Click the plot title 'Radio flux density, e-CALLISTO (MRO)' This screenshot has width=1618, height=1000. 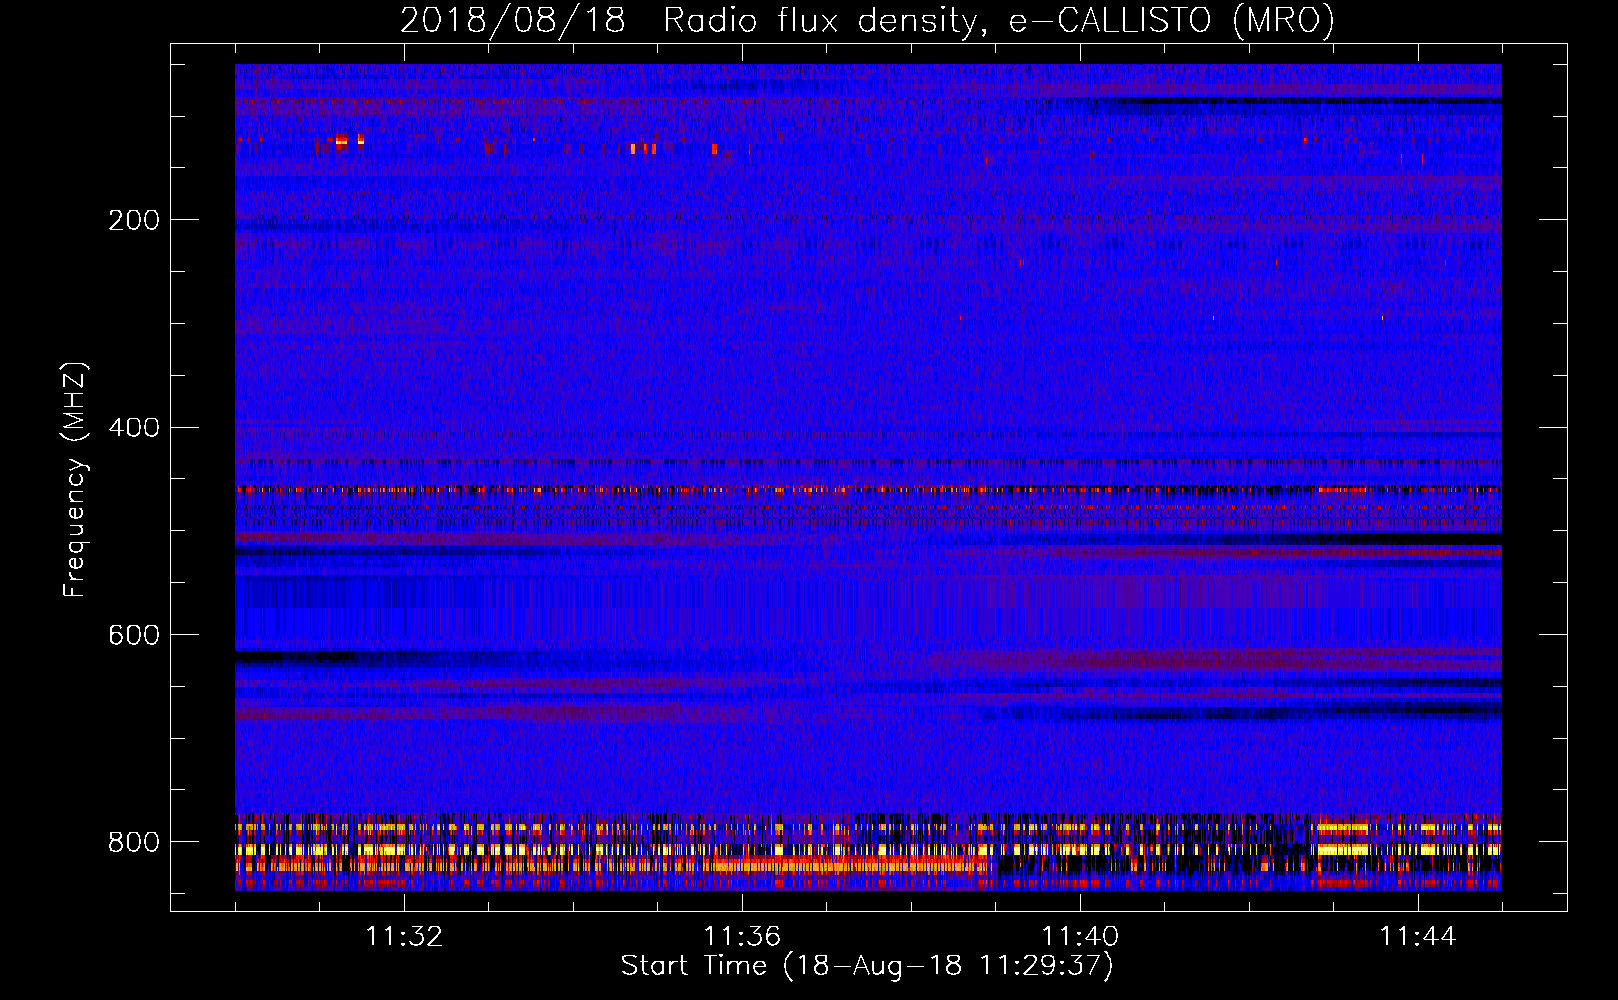pyautogui.click(x=999, y=21)
